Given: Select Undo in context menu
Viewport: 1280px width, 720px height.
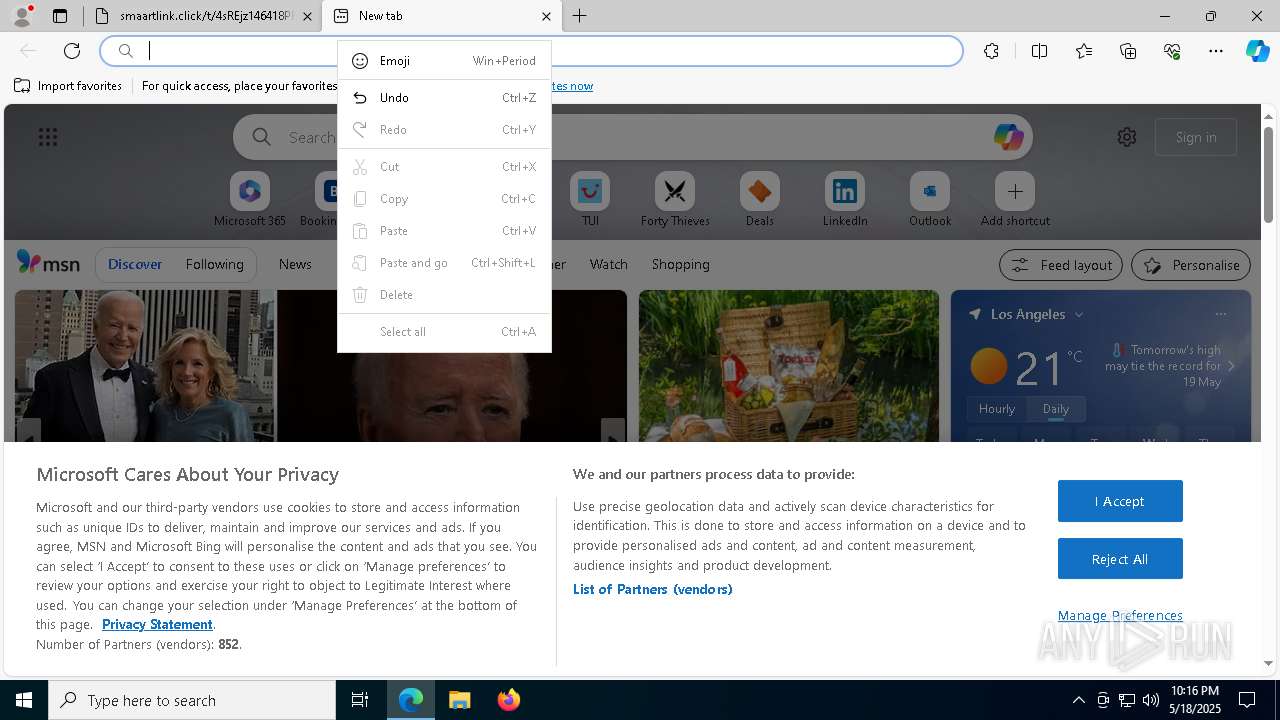Looking at the screenshot, I should coord(444,98).
